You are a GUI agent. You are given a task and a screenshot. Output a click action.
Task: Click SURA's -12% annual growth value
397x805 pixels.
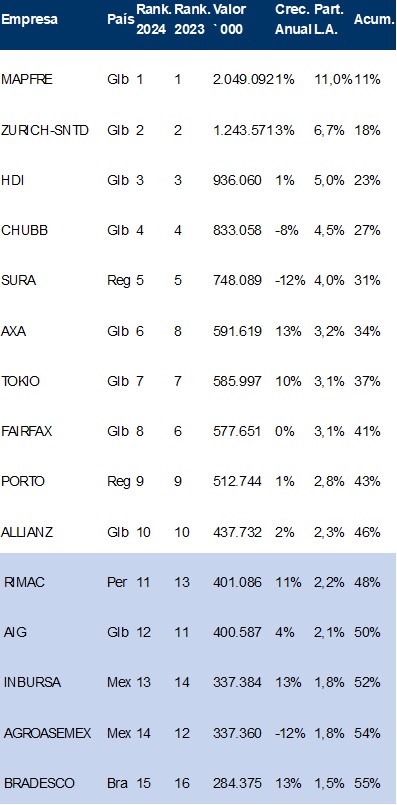(290, 281)
